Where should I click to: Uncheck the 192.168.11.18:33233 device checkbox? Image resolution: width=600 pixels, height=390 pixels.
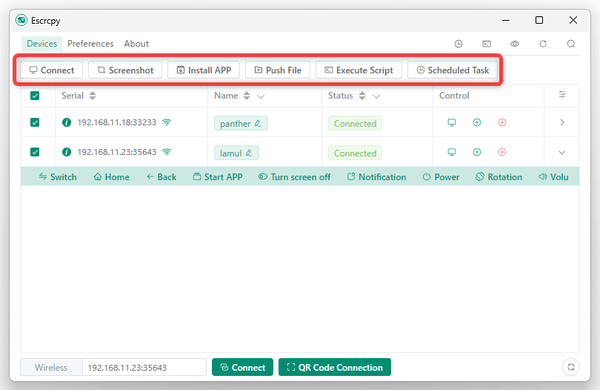[x=35, y=122]
